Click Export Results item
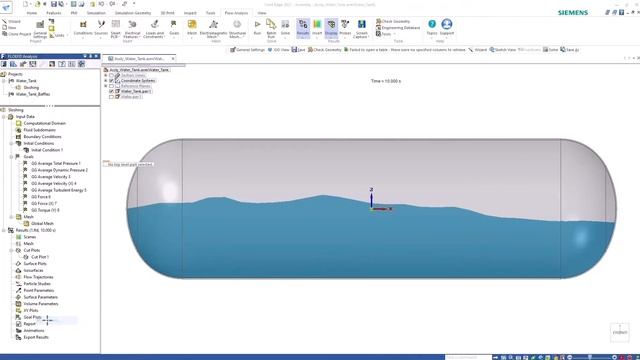 point(36,337)
